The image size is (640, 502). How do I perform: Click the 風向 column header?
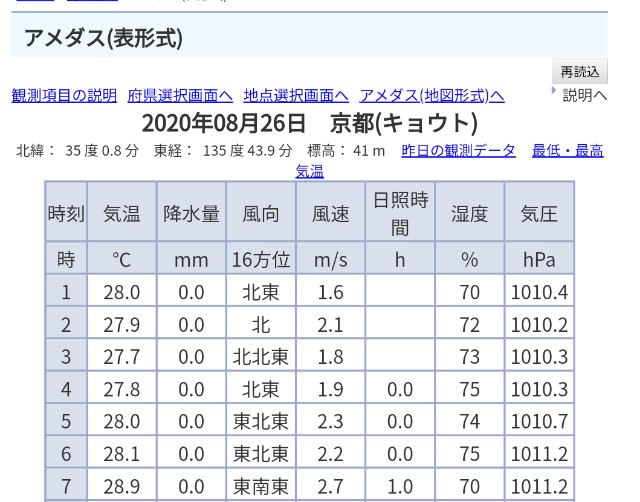tap(261, 212)
